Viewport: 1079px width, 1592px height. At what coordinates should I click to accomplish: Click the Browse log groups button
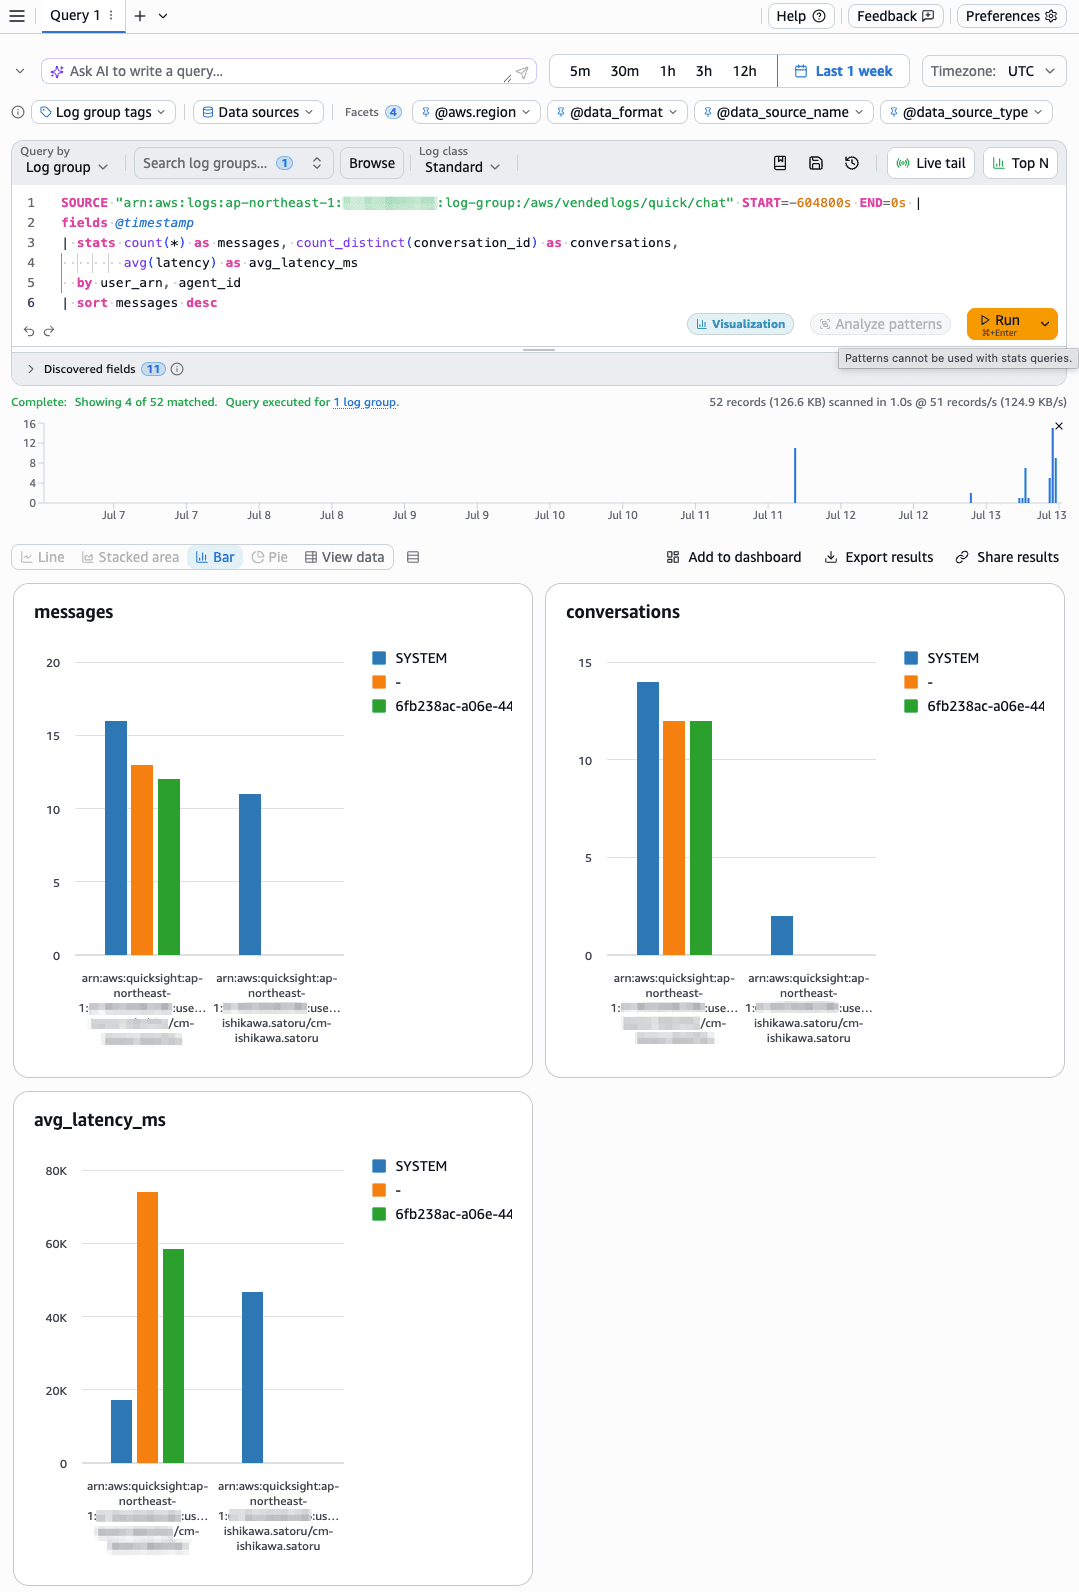point(372,163)
